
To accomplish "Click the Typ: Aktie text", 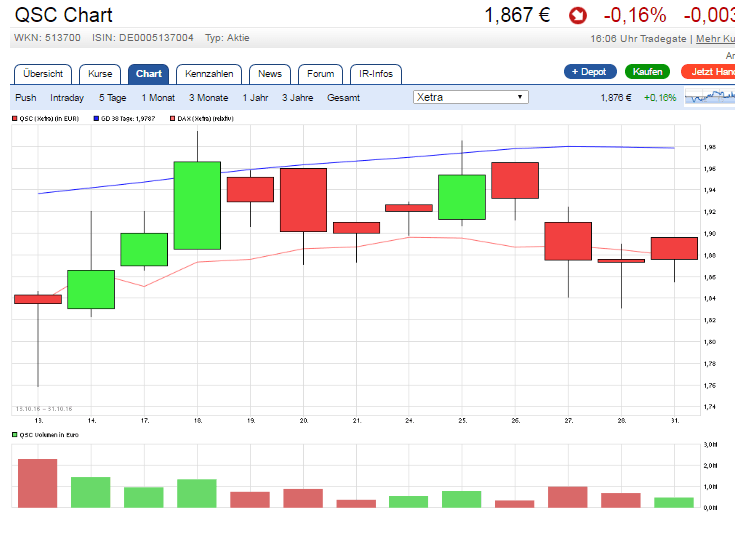I will 227,38.
